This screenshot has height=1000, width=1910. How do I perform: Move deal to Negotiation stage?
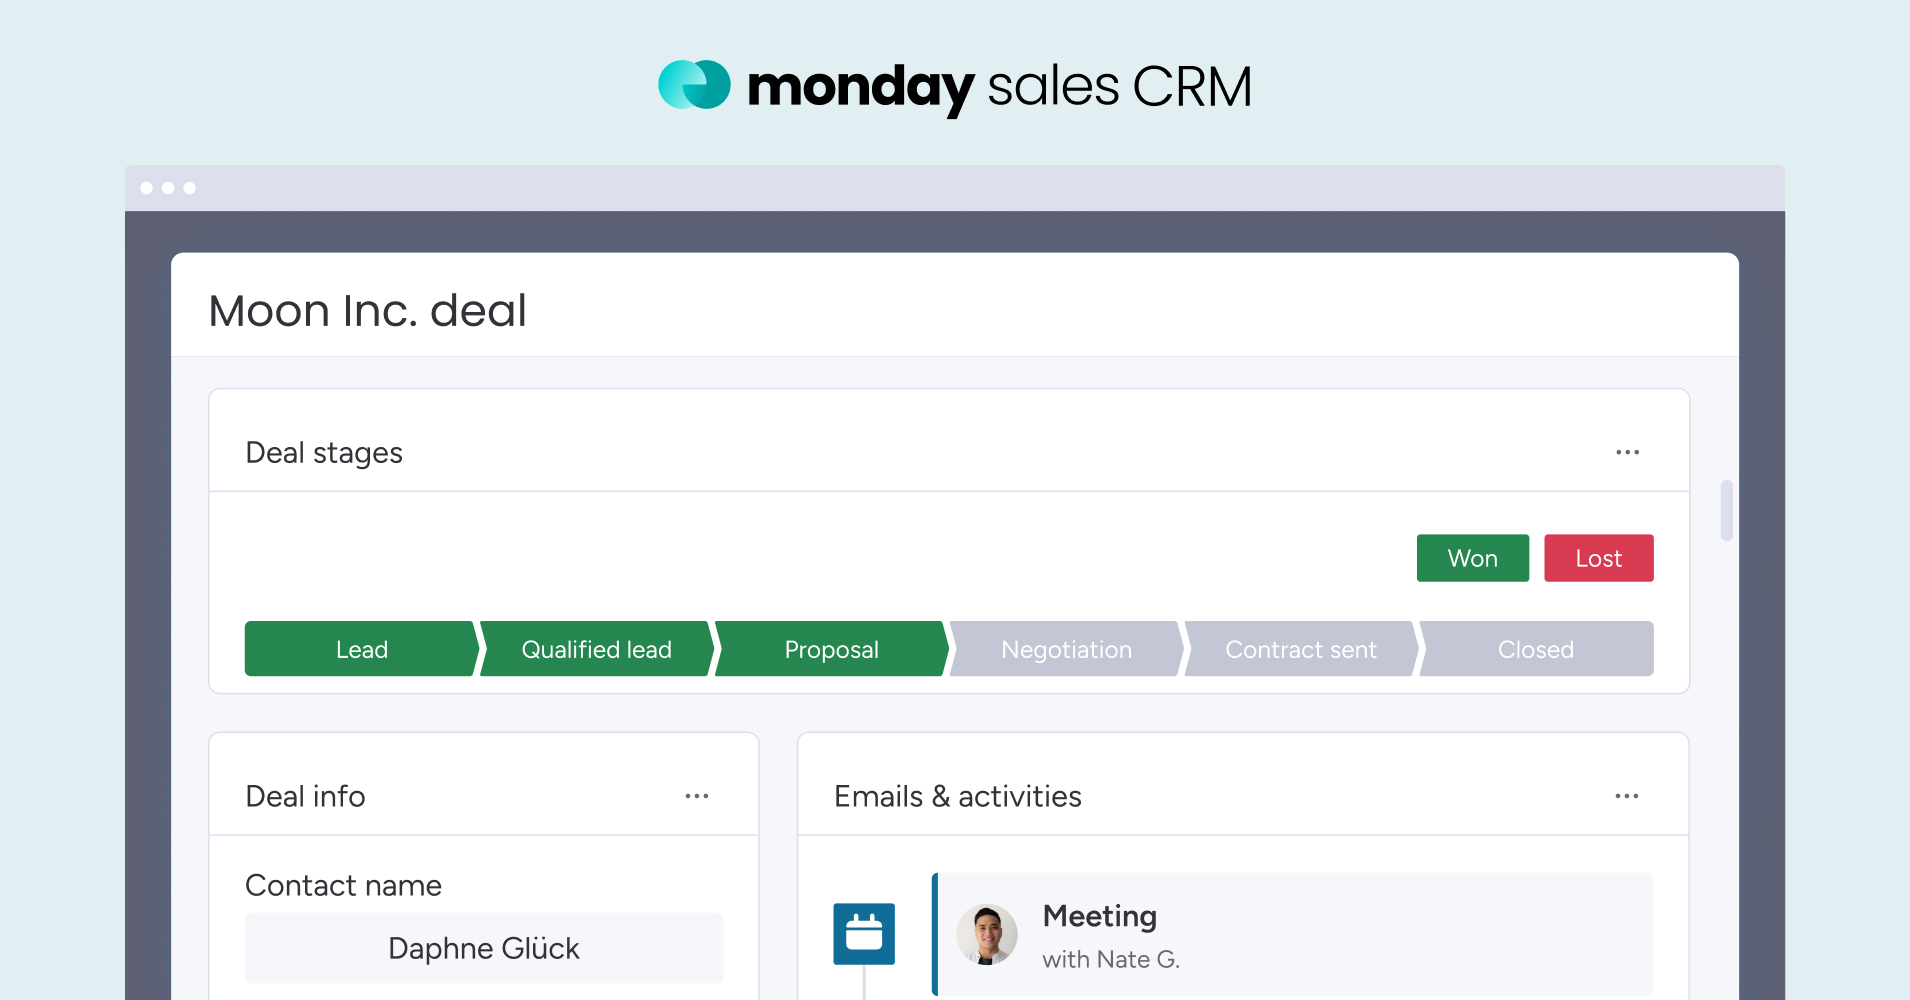[x=1066, y=649]
